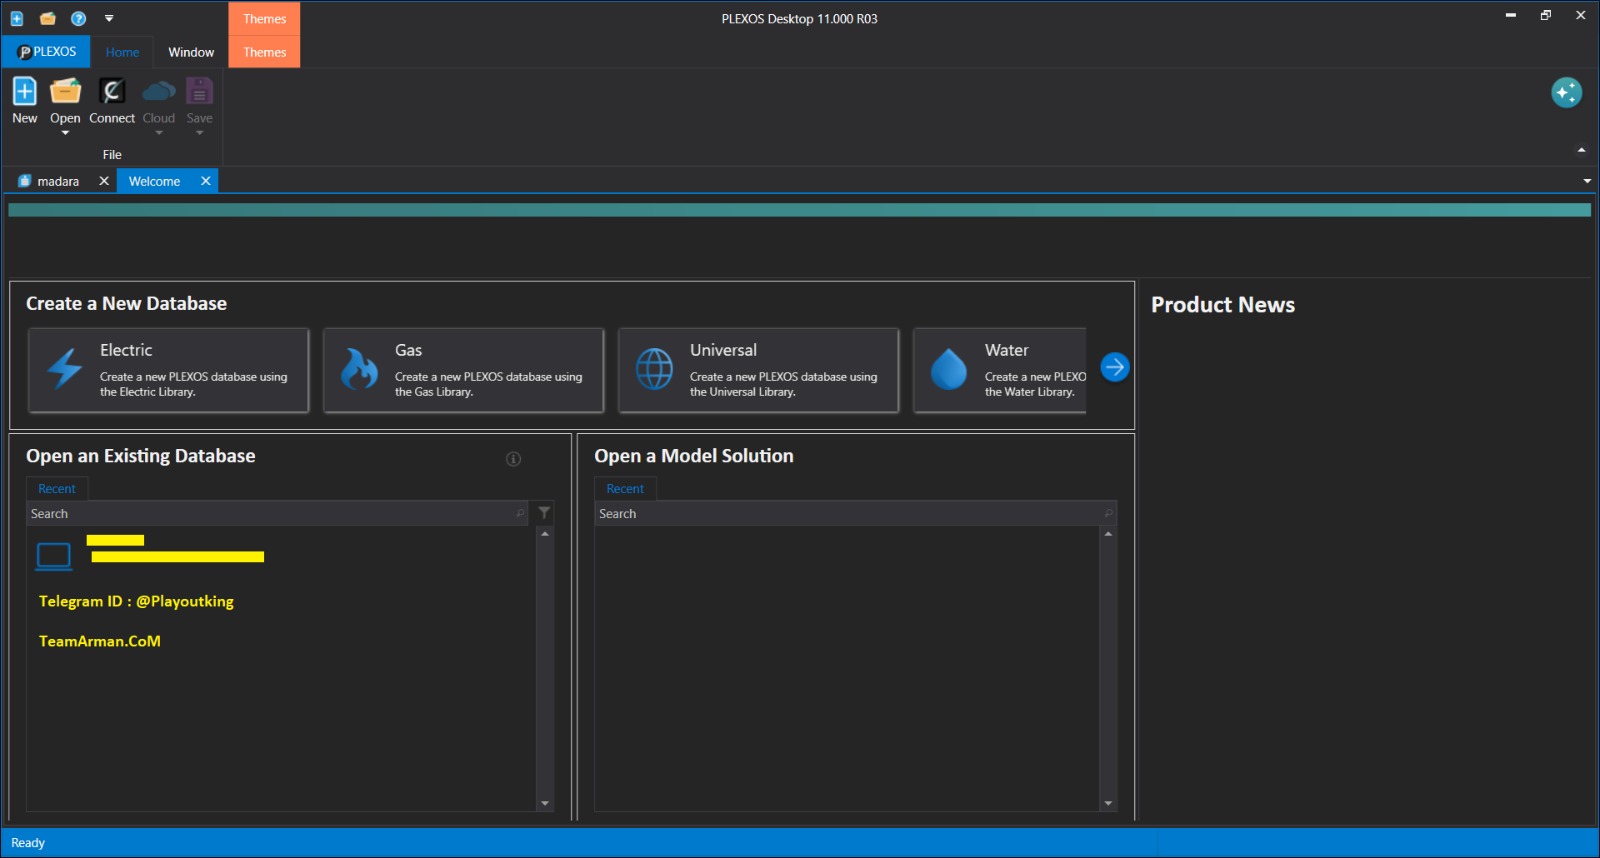Click the up arrow of the model solution list scrollbar
1600x858 pixels.
[1108, 534]
